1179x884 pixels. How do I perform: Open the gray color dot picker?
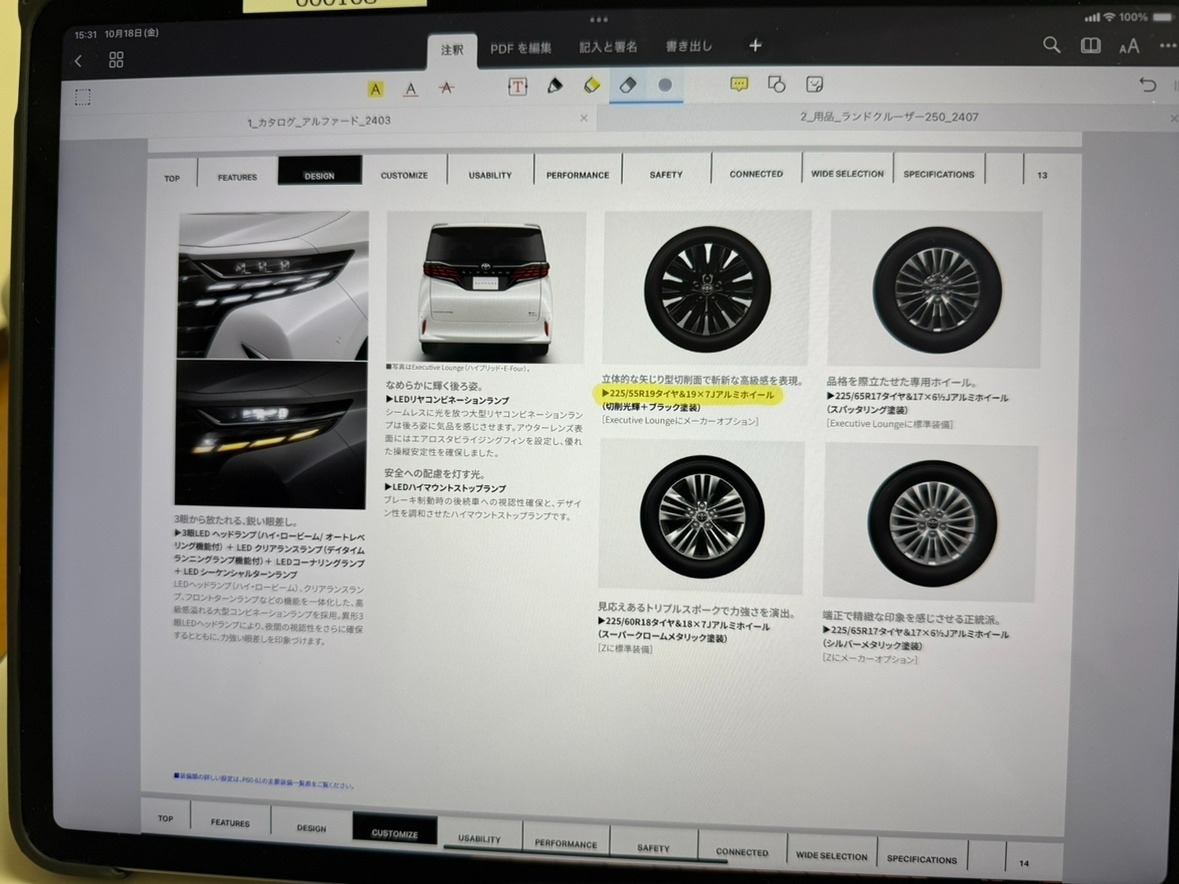click(x=665, y=85)
